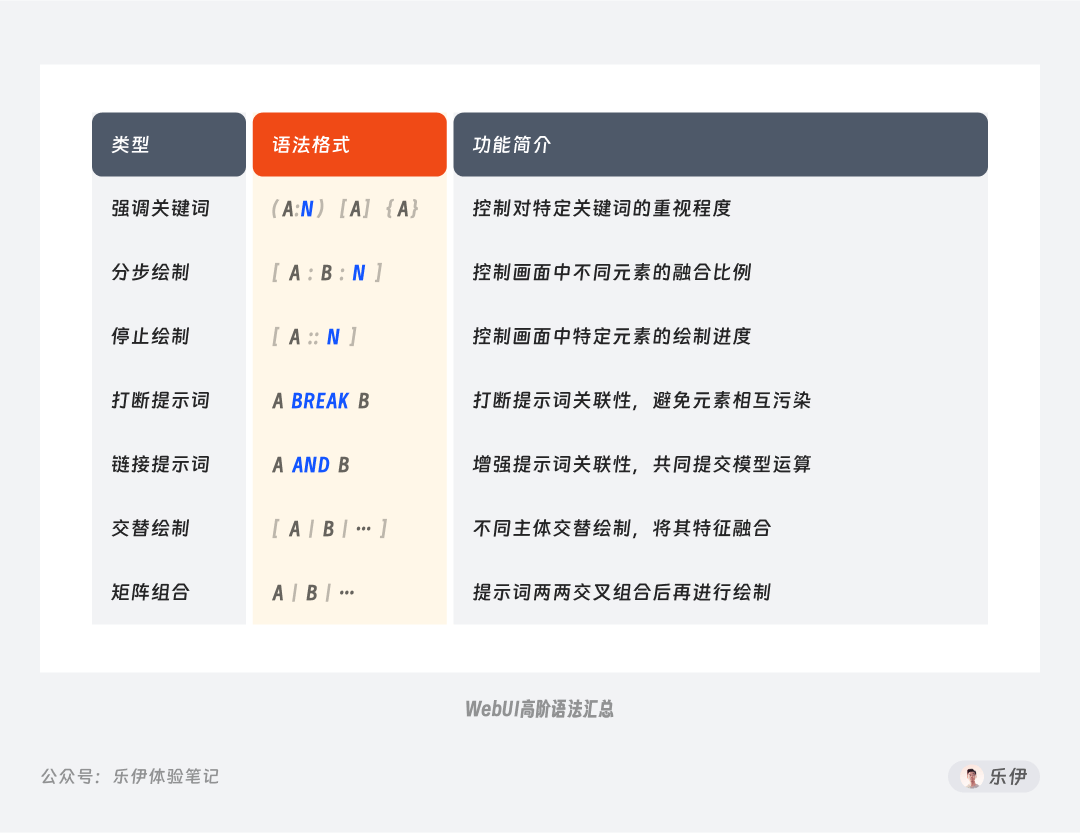Click the [ A : B : N ] syntax
This screenshot has width=1080, height=833.
(327, 273)
